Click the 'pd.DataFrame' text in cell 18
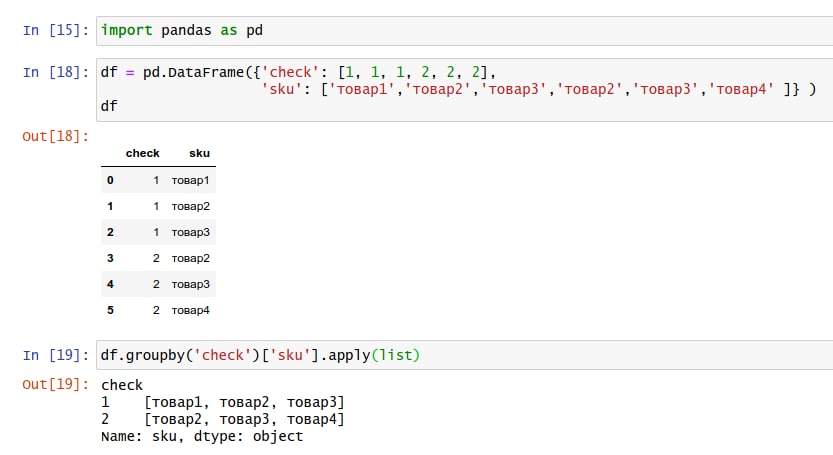Image resolution: width=833 pixels, height=455 pixels. pyautogui.click(x=193, y=72)
